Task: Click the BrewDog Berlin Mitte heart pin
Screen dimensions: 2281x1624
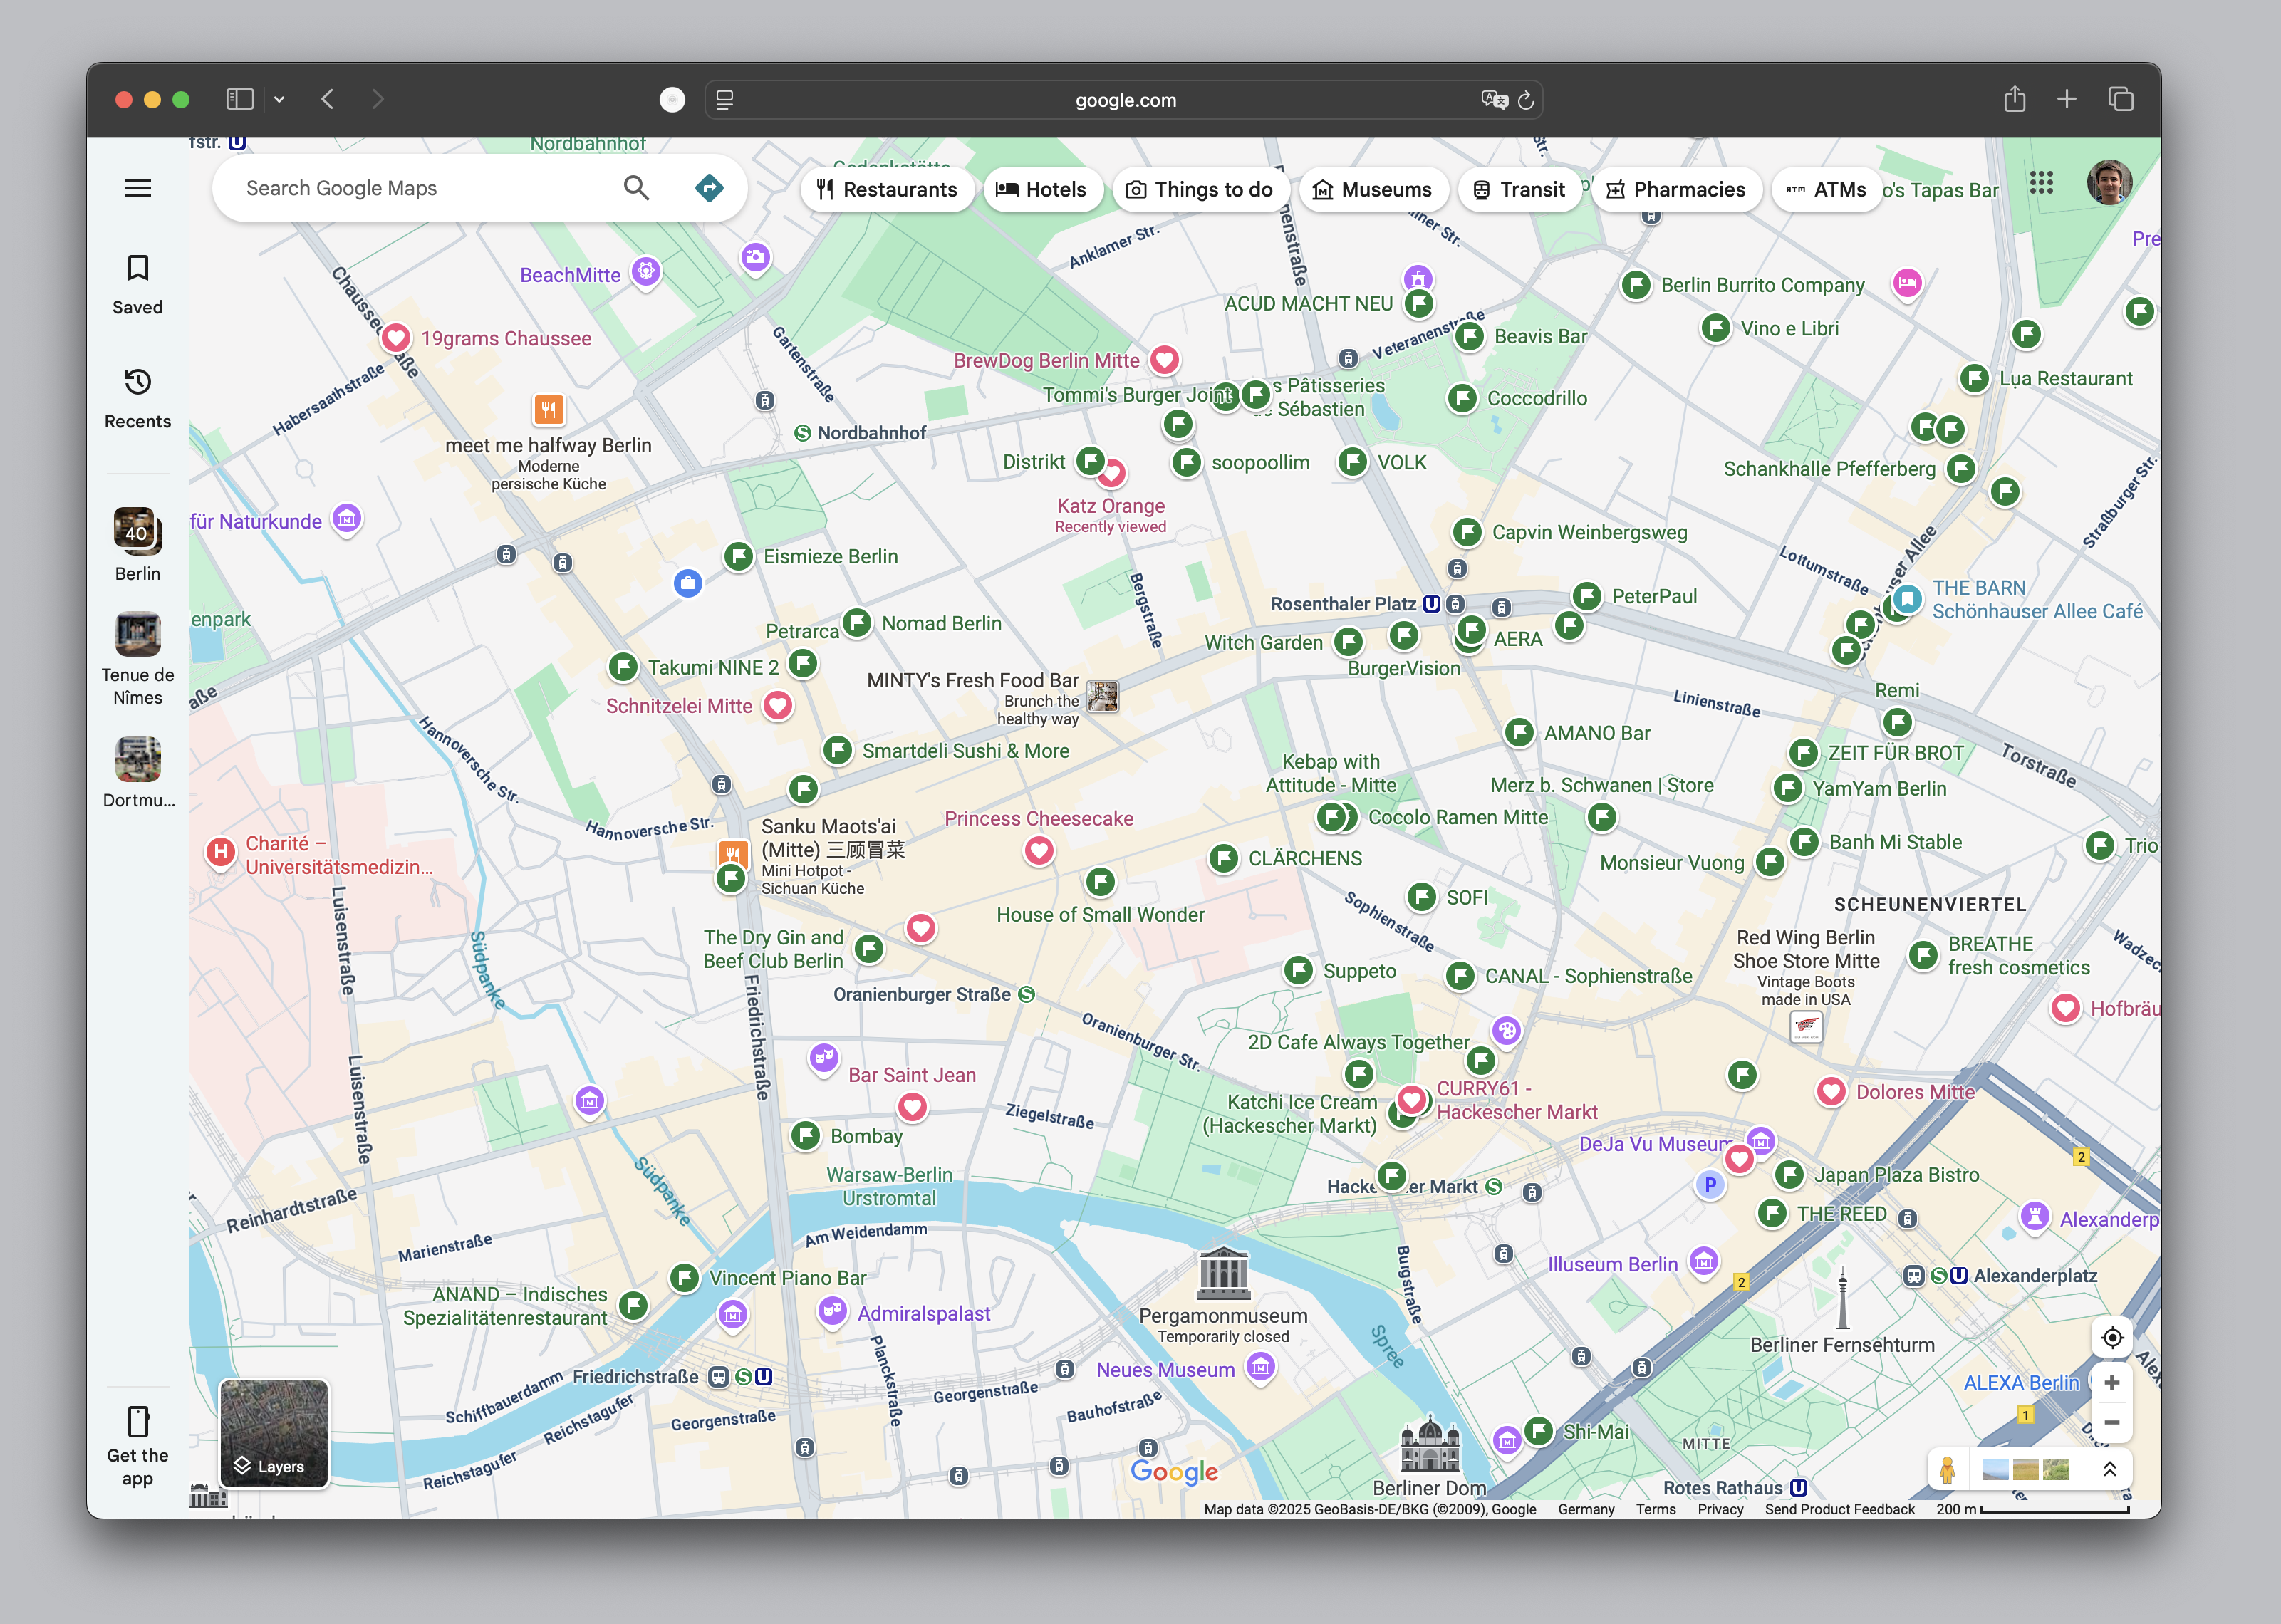Action: [x=1164, y=360]
